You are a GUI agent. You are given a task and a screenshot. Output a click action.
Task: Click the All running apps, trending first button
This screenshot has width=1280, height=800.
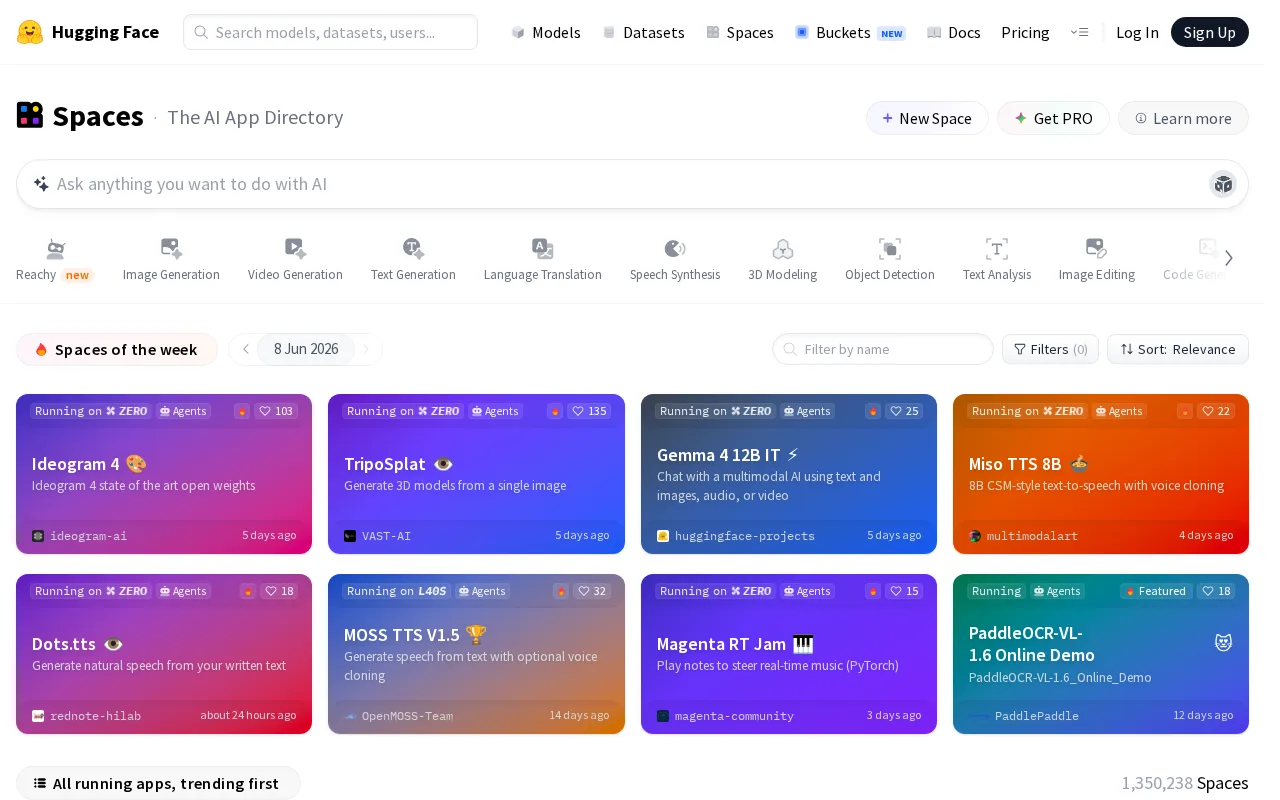158,783
